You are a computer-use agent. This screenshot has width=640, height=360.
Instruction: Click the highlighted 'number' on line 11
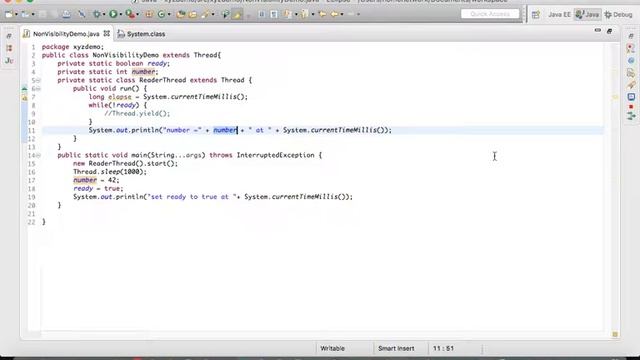pos(225,130)
